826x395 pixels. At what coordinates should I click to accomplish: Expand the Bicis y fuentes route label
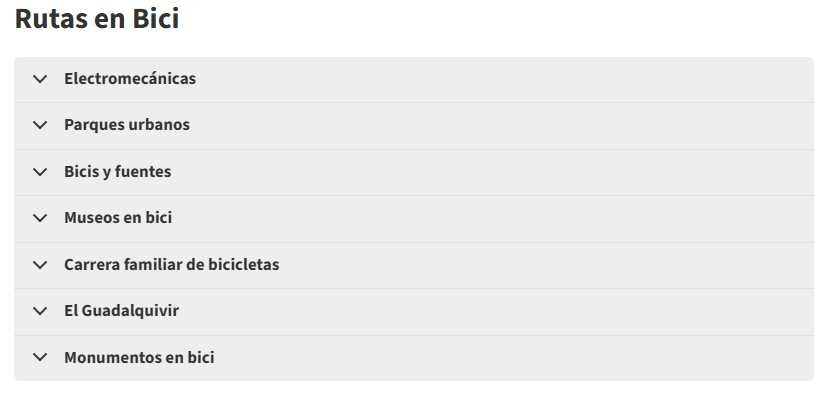pos(117,172)
